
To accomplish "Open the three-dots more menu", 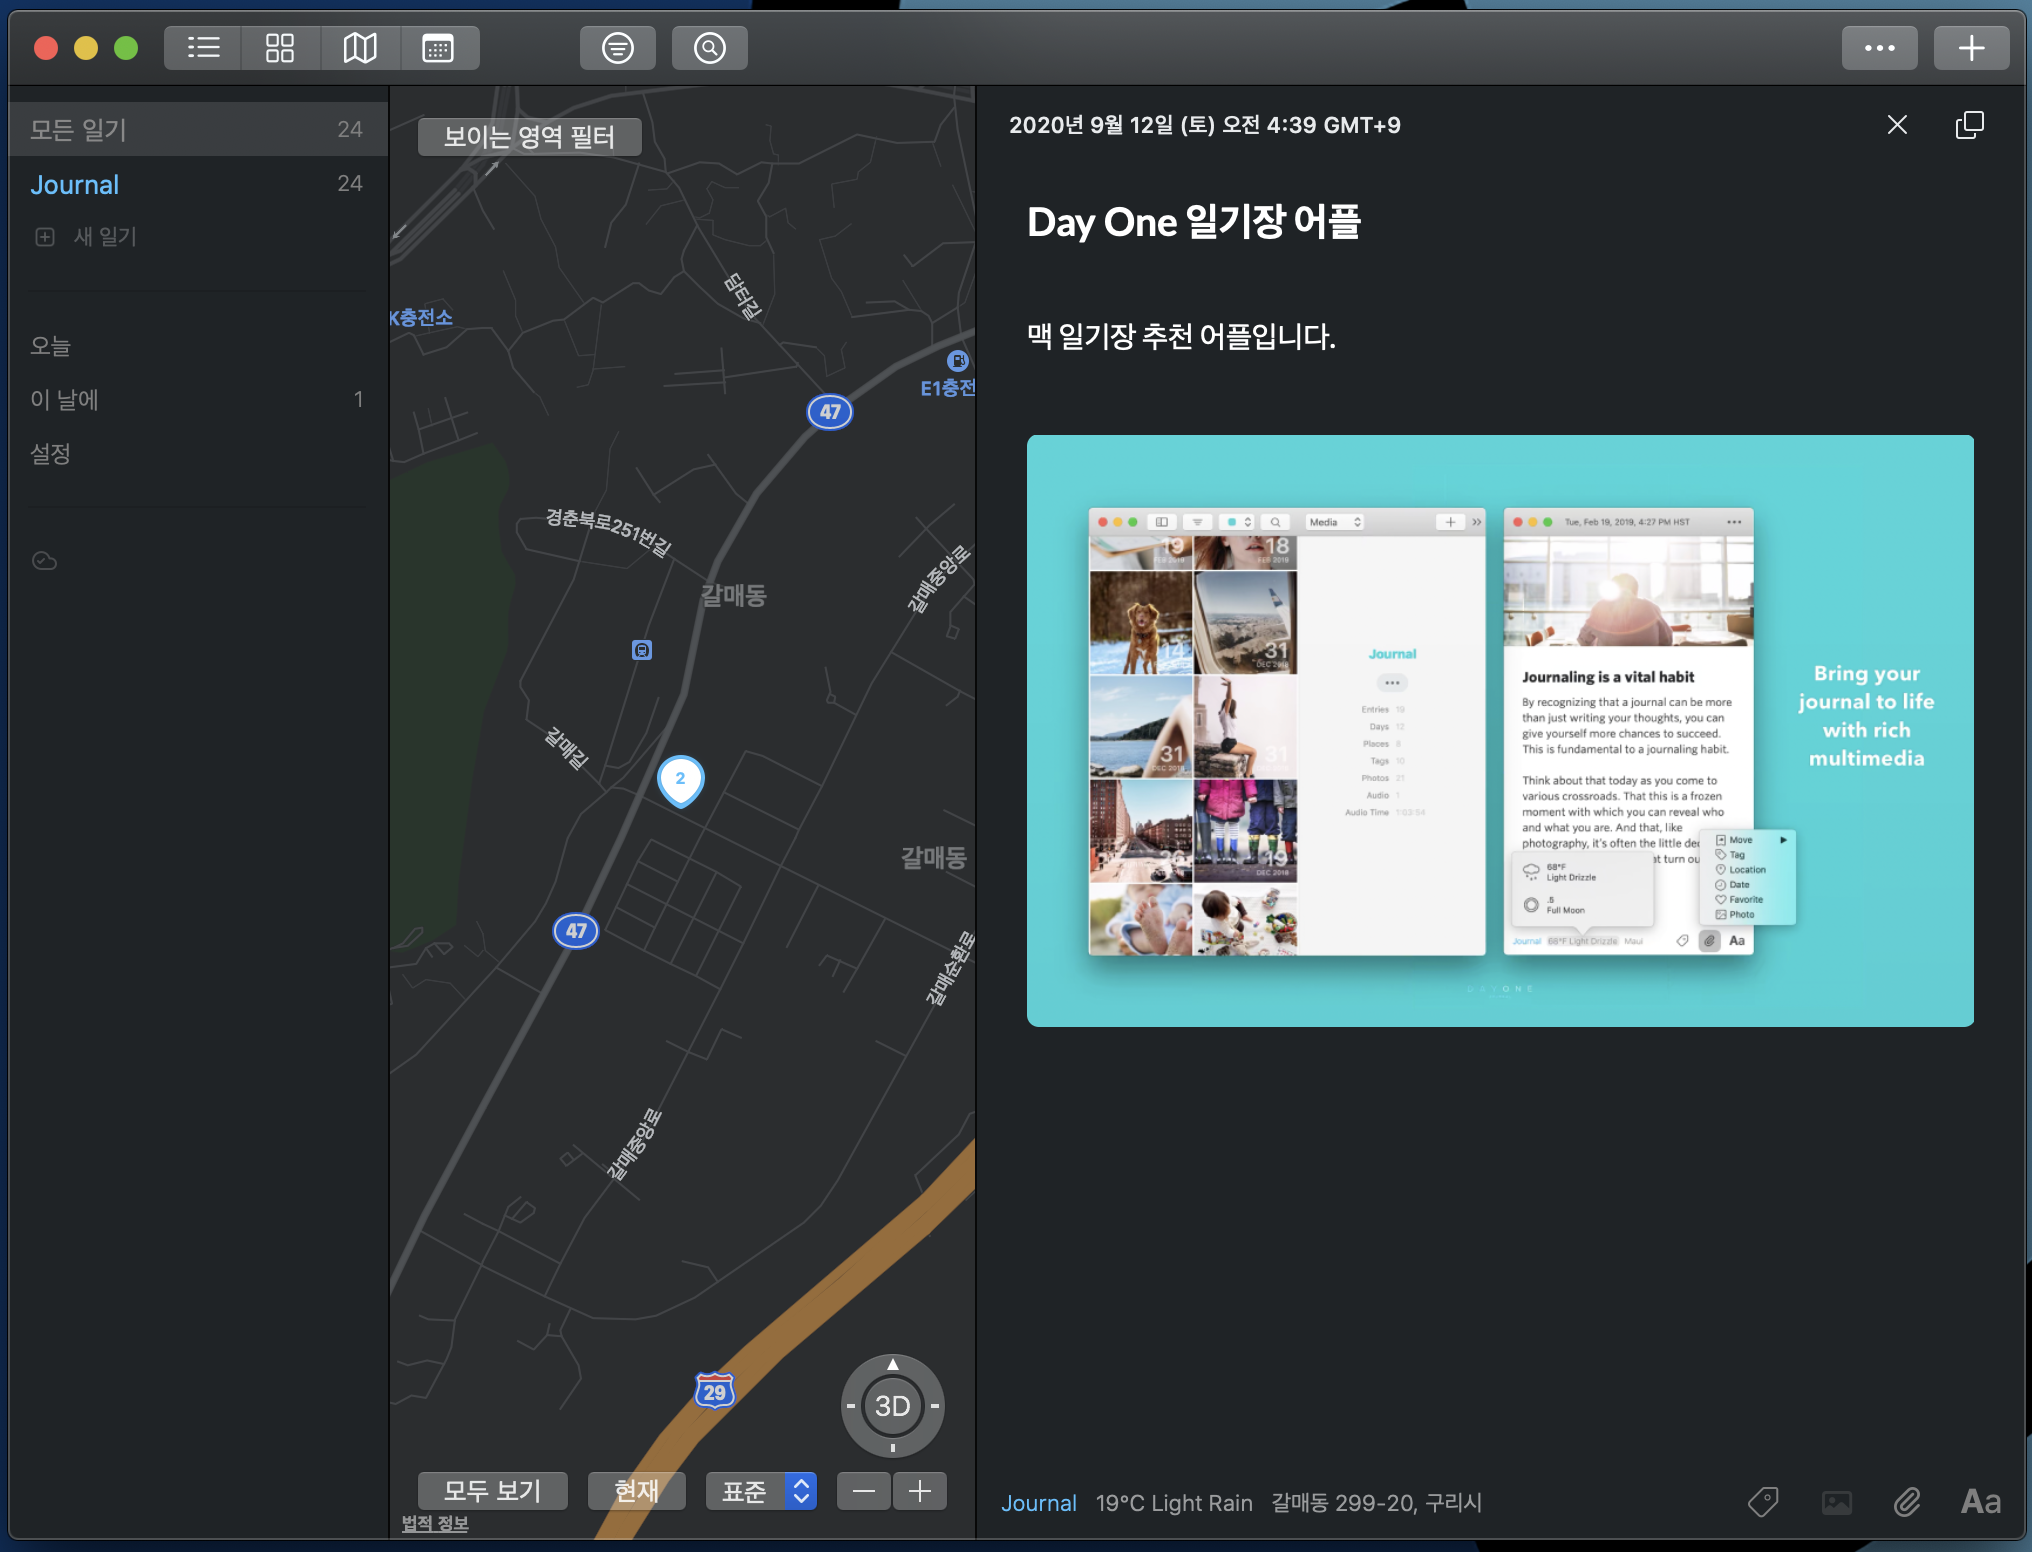I will [1879, 48].
